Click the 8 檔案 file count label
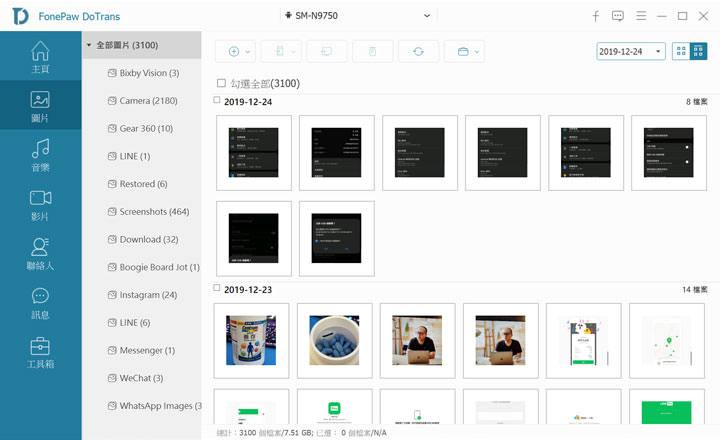 (x=697, y=102)
